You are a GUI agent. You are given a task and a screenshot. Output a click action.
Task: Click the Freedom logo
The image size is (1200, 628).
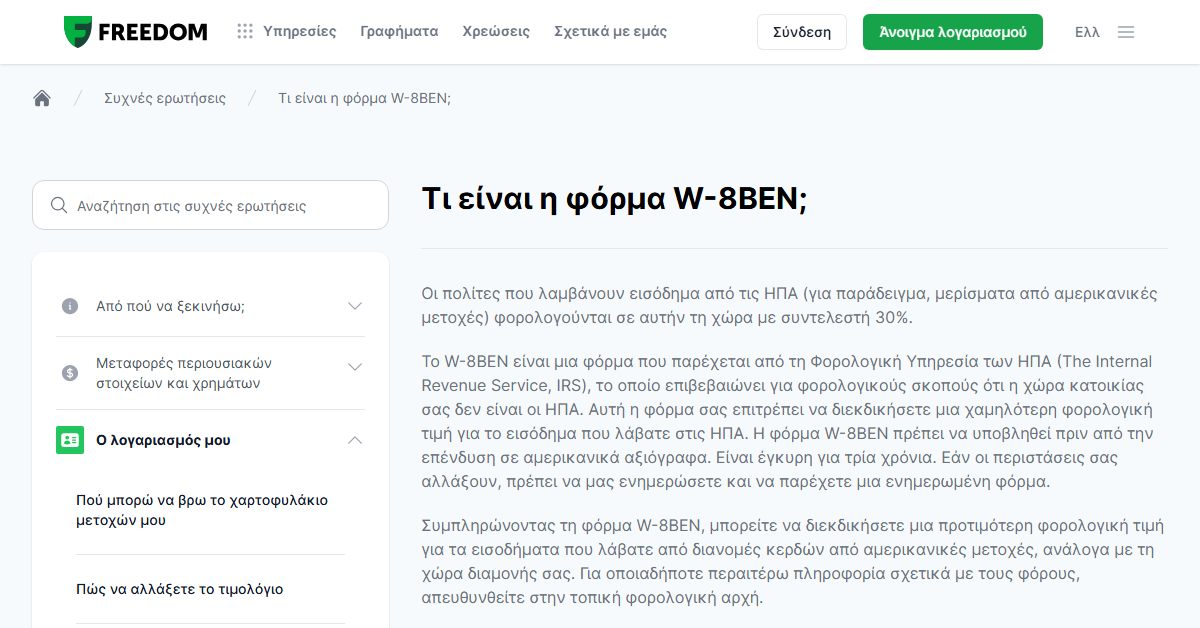135,32
